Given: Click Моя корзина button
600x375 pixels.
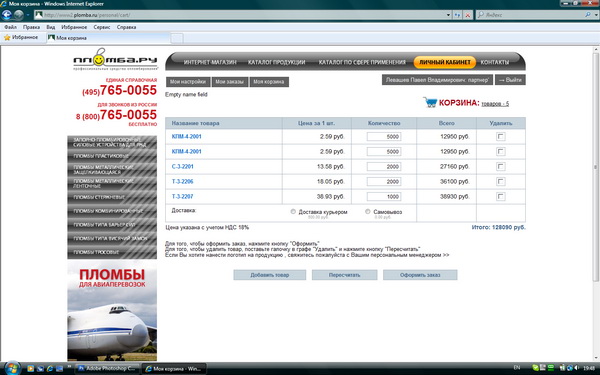Looking at the screenshot, I should [x=269, y=82].
